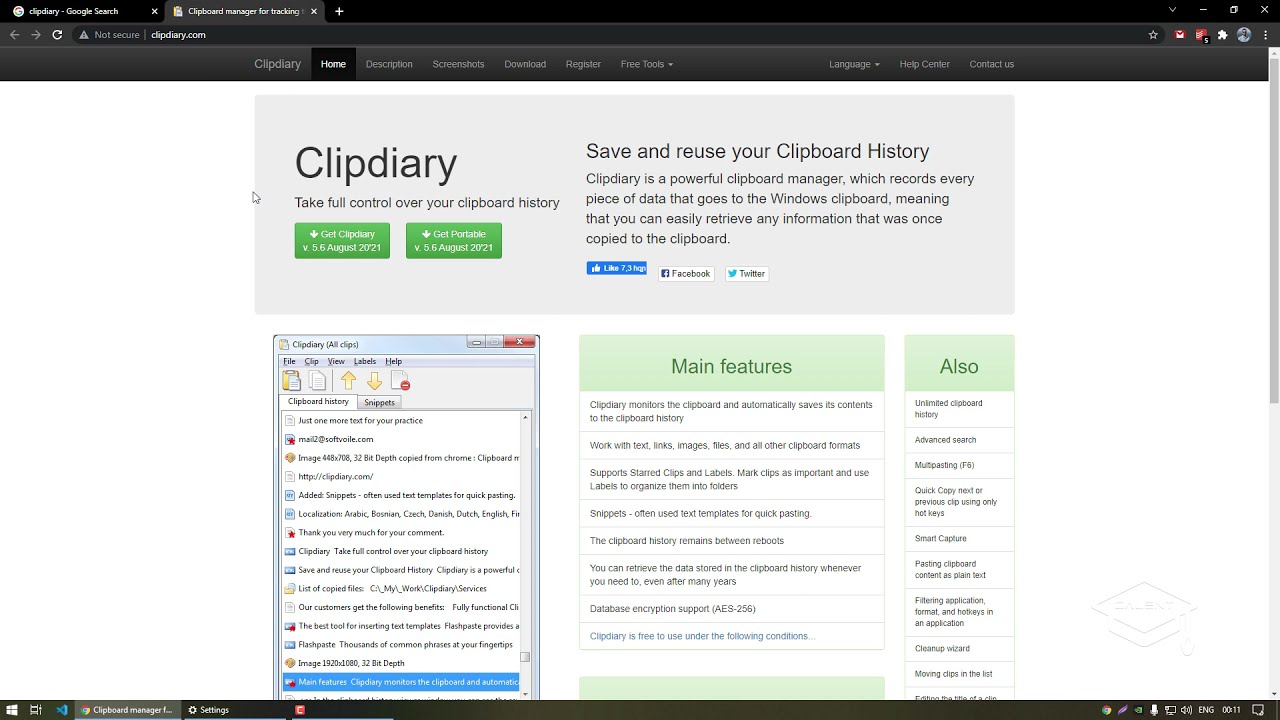Click the Twitter share button

point(746,273)
